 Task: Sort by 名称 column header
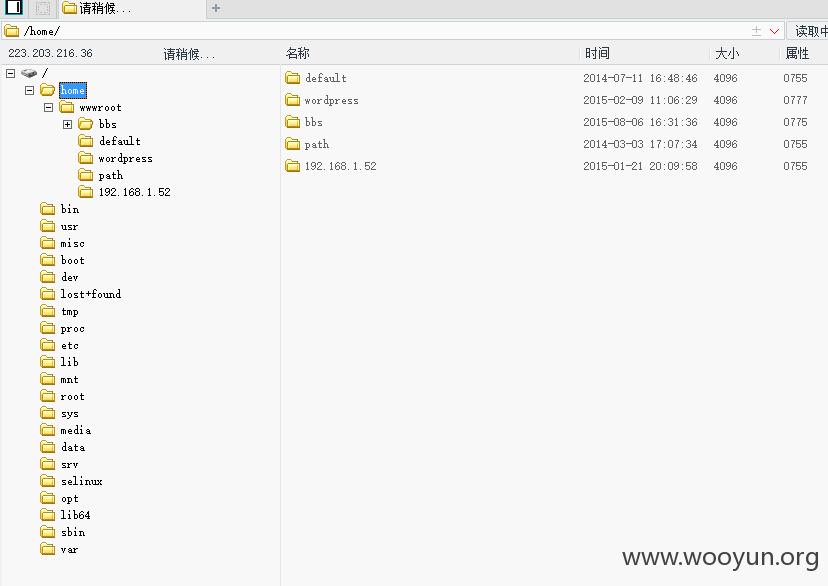[297, 53]
